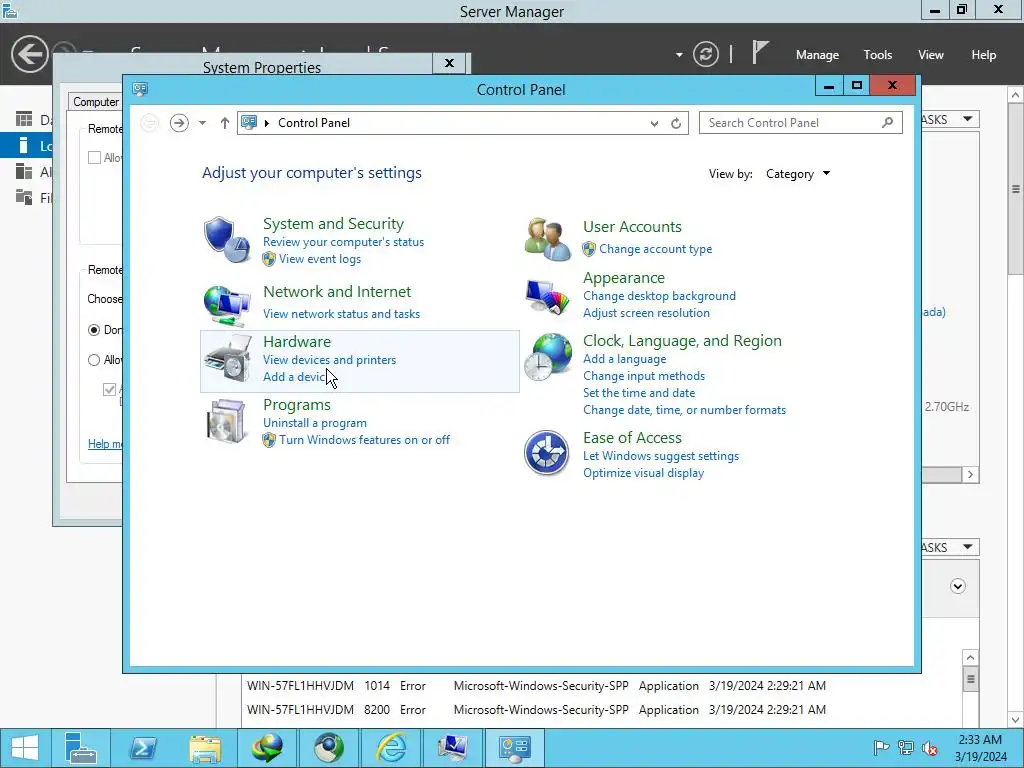Viewport: 1024px width, 768px height.
Task: Click Review your computer's status link
Action: tap(344, 242)
